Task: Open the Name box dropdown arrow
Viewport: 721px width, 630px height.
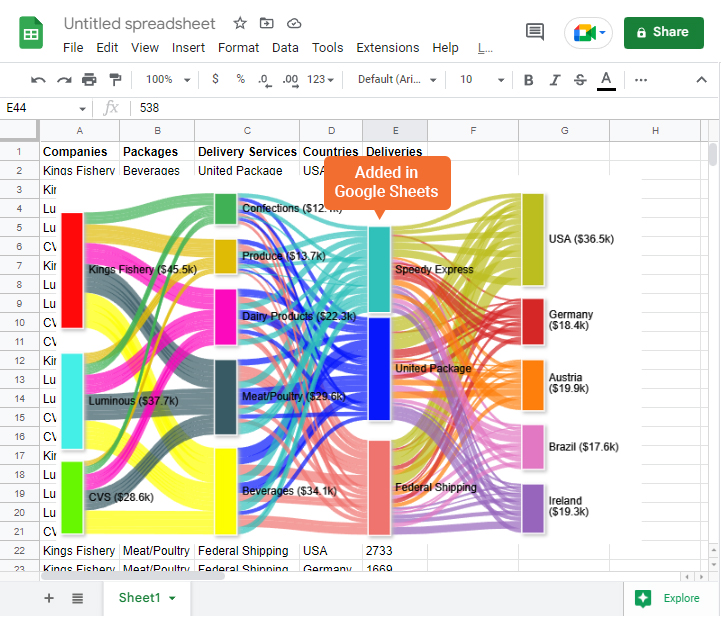Action: (82, 109)
